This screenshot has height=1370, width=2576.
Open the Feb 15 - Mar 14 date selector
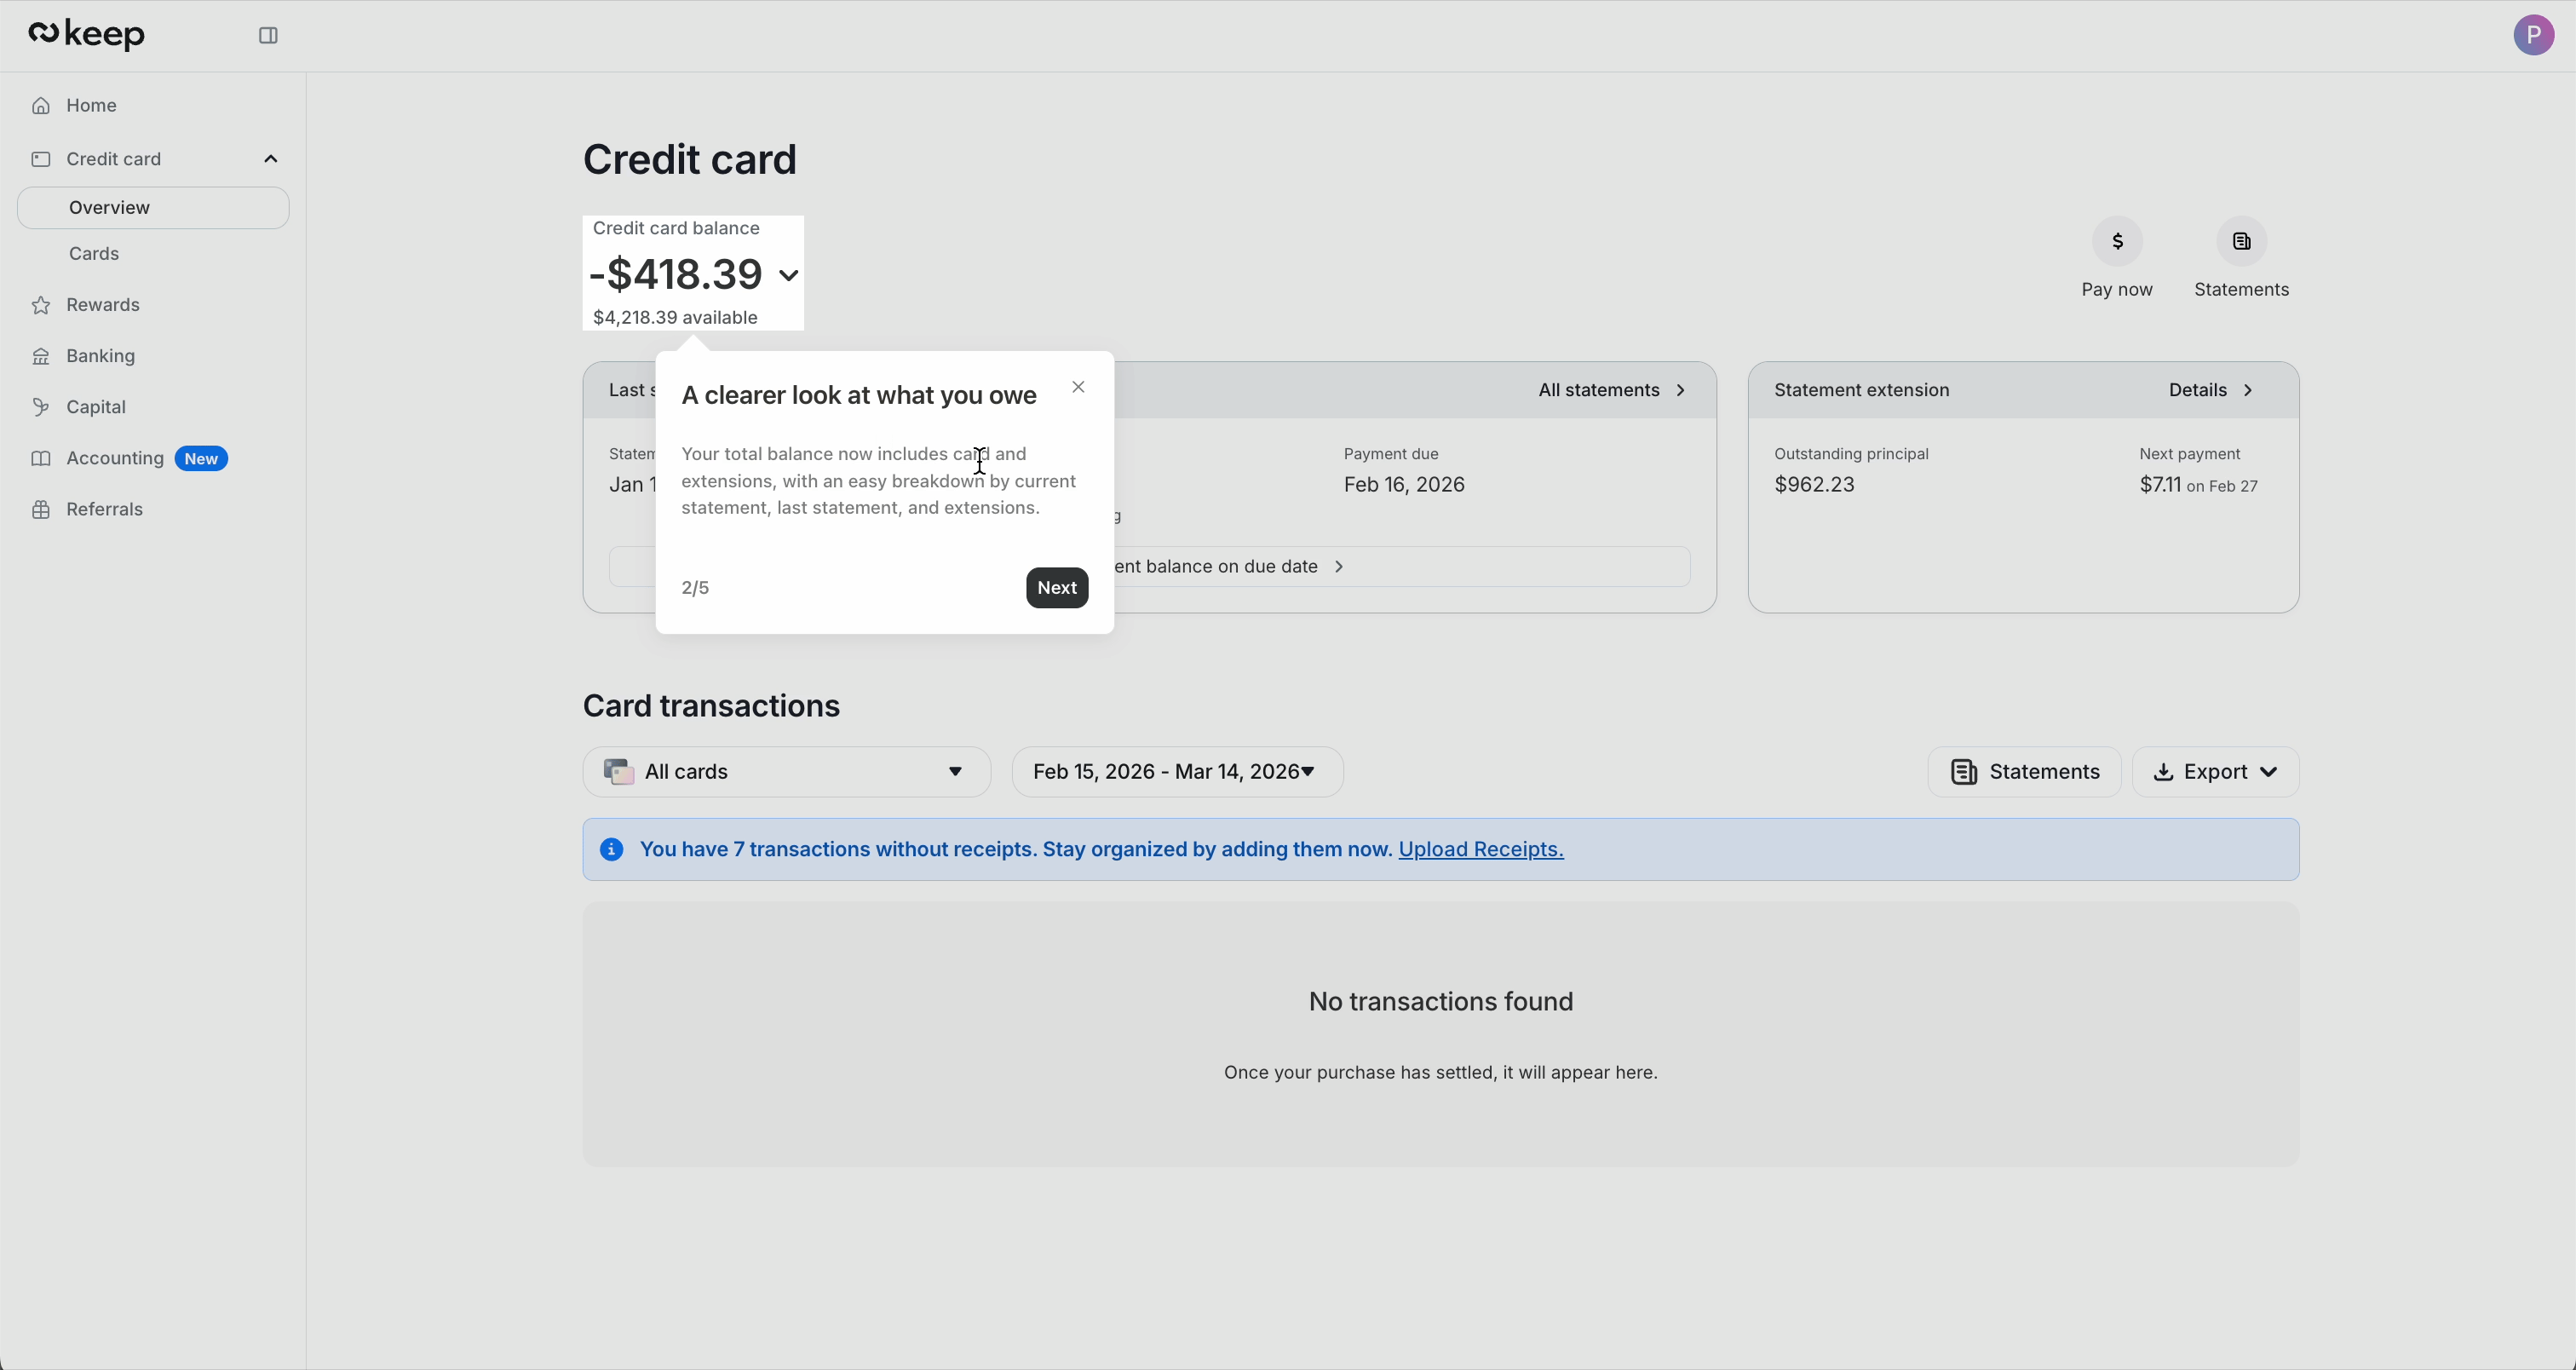[x=1178, y=771]
